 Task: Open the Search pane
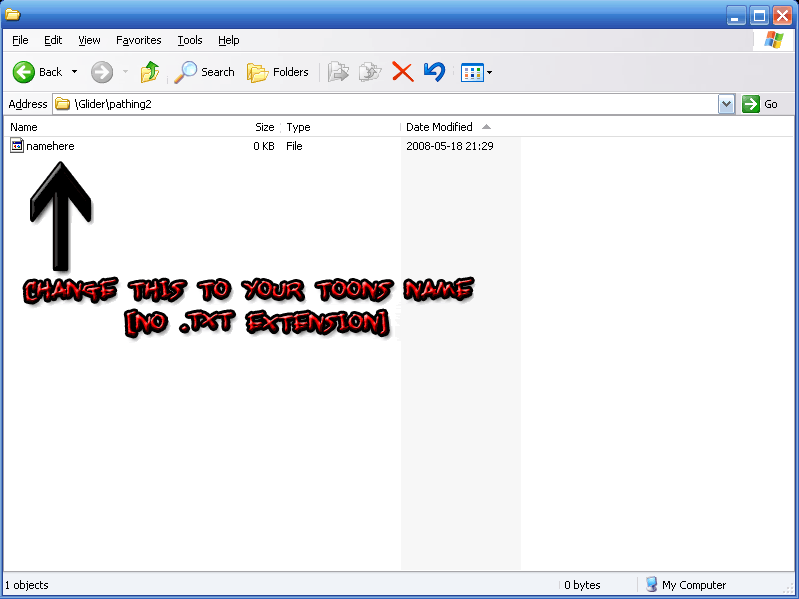(204, 72)
